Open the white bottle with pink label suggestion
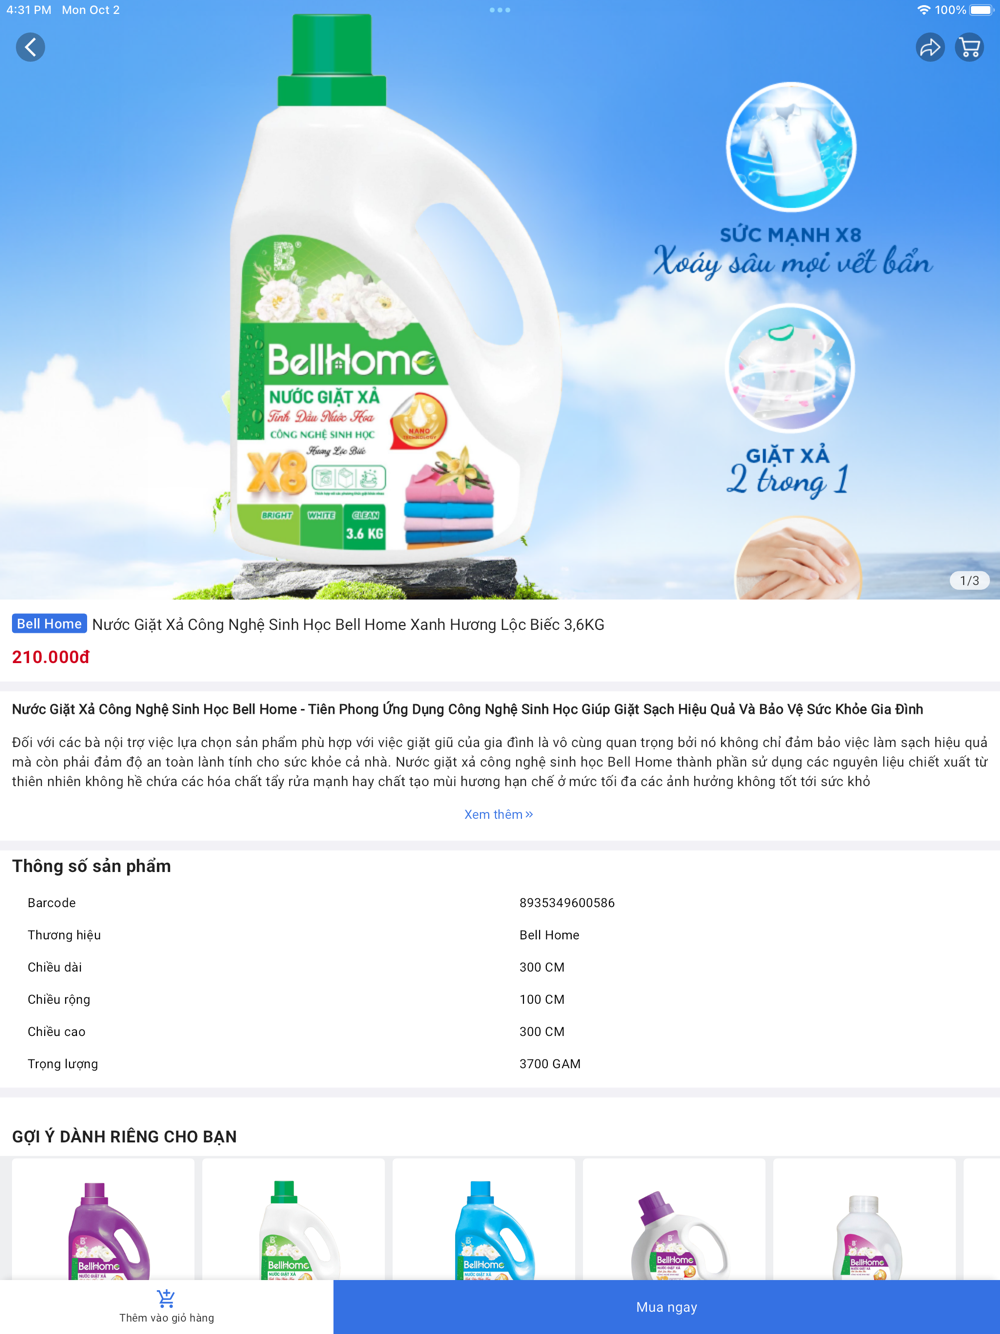The height and width of the screenshot is (1334, 1000). [x=865, y=1220]
